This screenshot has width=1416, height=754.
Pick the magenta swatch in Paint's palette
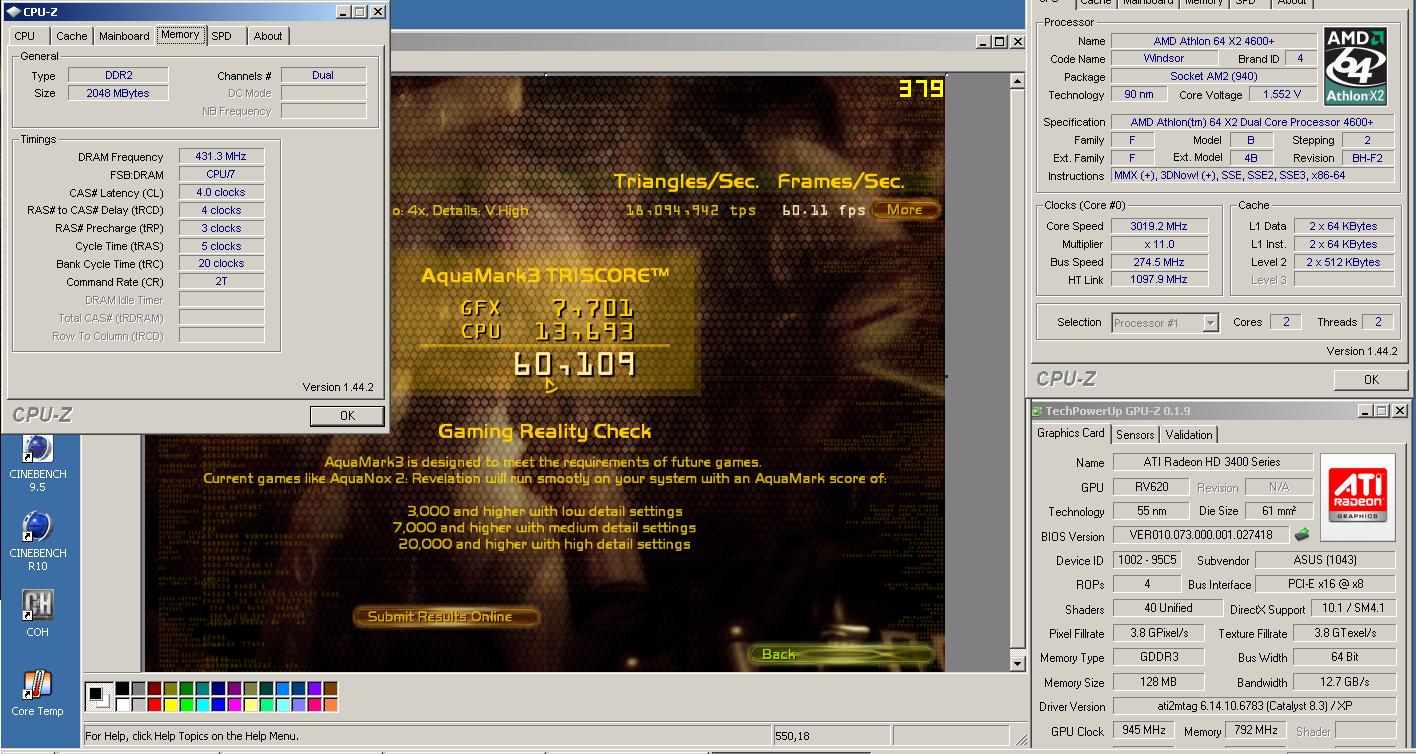click(x=234, y=704)
